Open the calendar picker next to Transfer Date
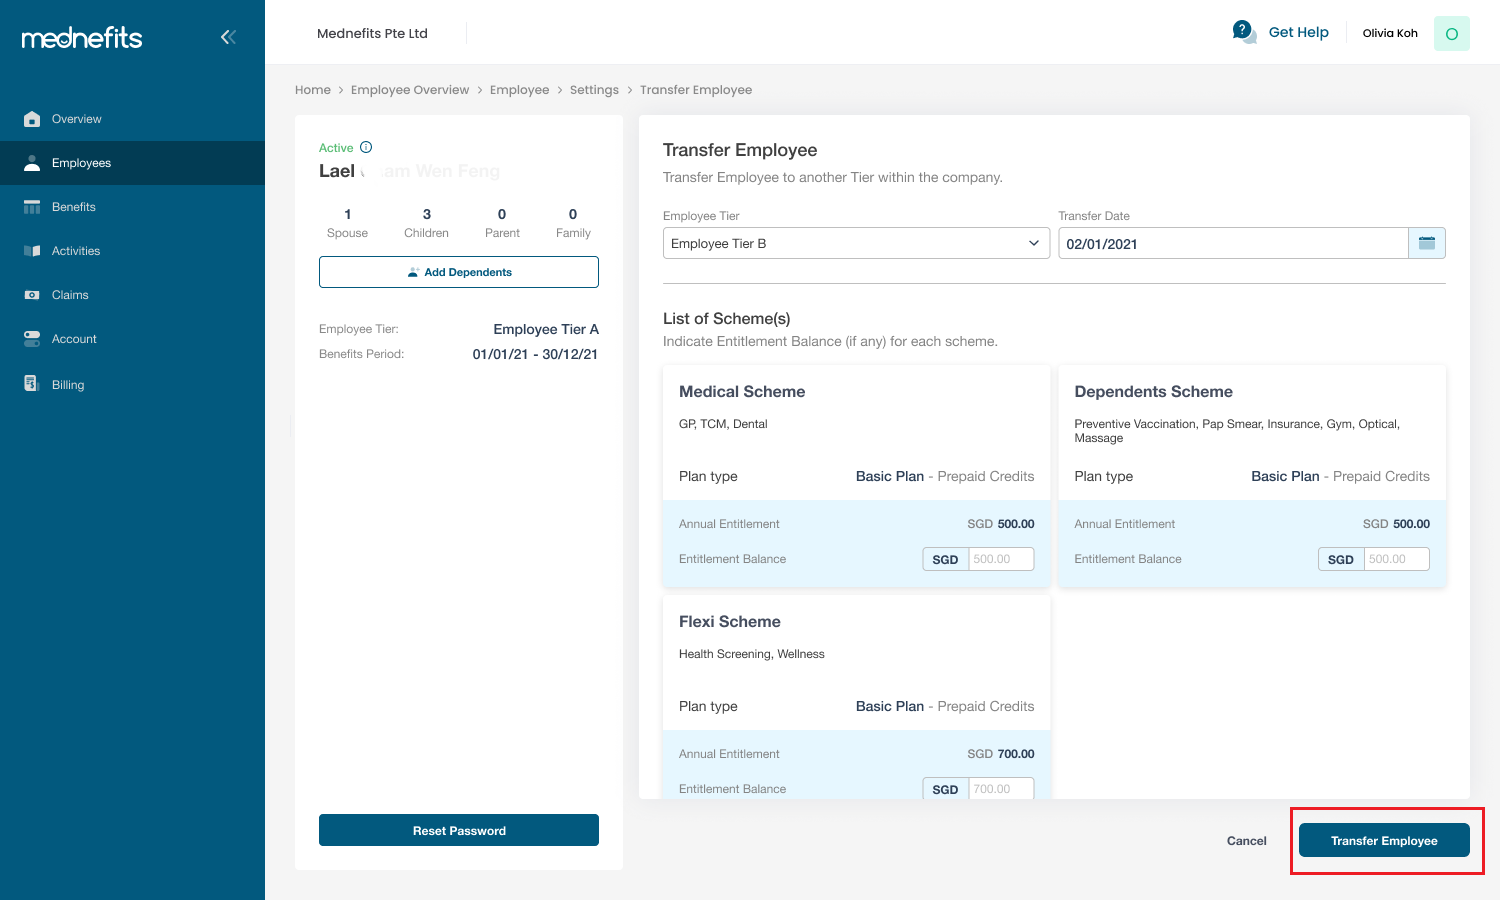Image resolution: width=1500 pixels, height=900 pixels. [x=1426, y=242]
